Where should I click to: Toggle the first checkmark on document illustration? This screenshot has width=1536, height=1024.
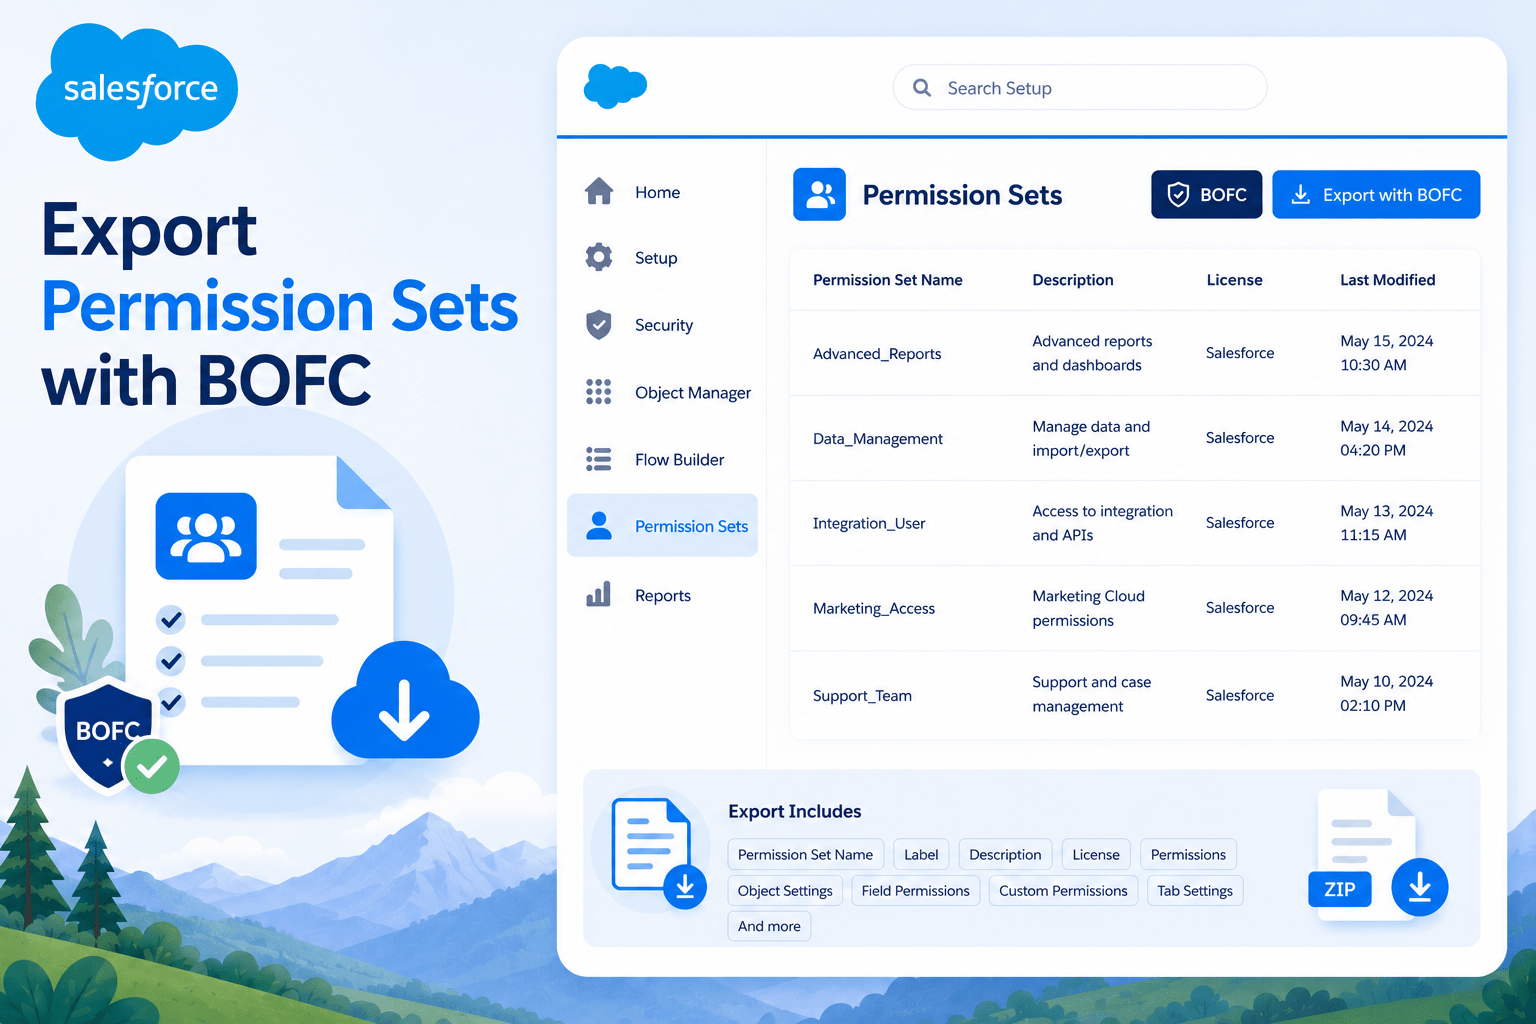coord(171,619)
